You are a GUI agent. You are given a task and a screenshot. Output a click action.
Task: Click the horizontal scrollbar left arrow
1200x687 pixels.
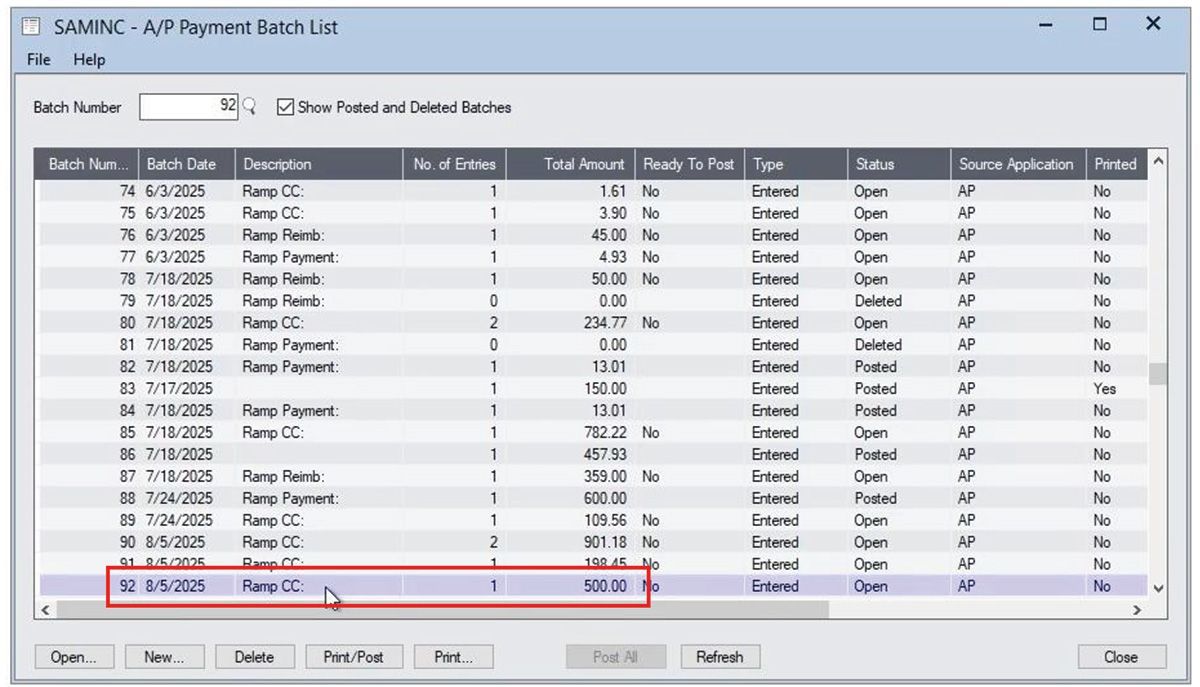(x=46, y=609)
